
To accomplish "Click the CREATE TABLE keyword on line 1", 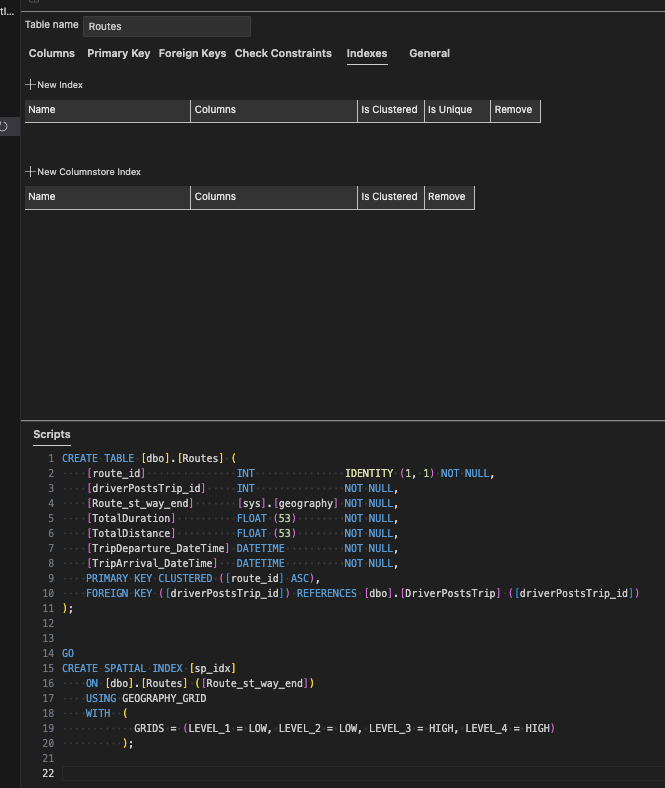I will point(98,458).
